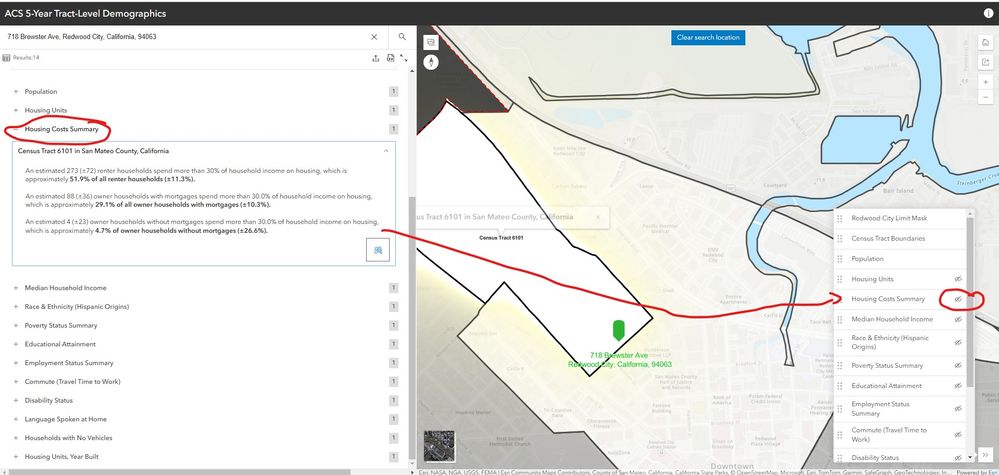Toggle visibility of Median Household Income layer
The height and width of the screenshot is (475, 999).
[958, 320]
